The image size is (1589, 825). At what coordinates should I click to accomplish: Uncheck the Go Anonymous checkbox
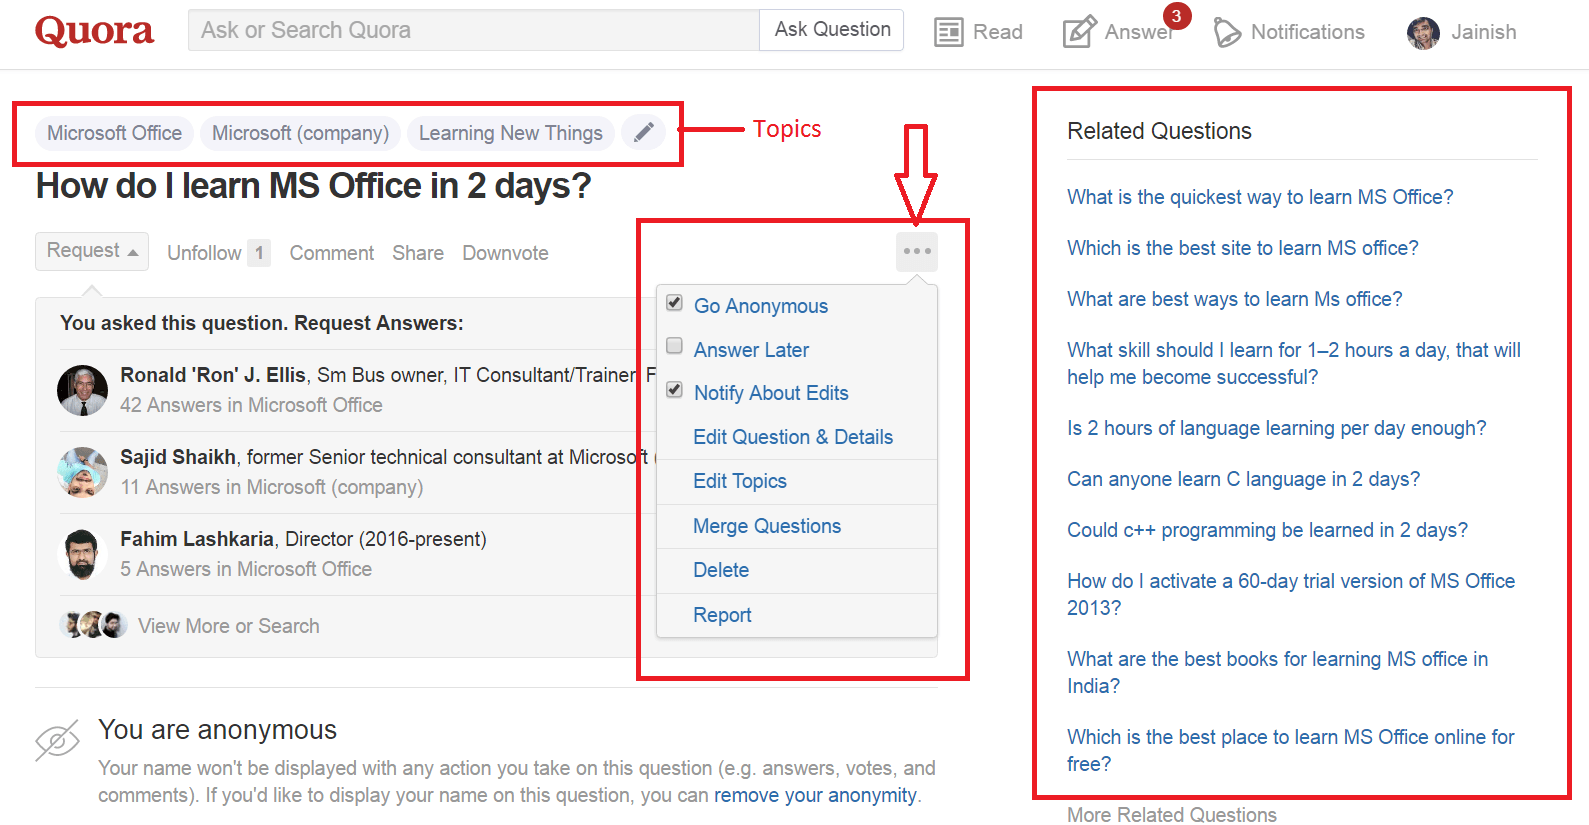pyautogui.click(x=675, y=303)
